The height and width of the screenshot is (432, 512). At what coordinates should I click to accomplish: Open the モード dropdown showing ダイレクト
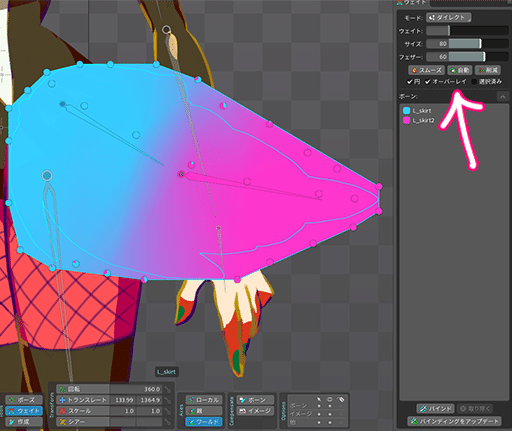449,18
